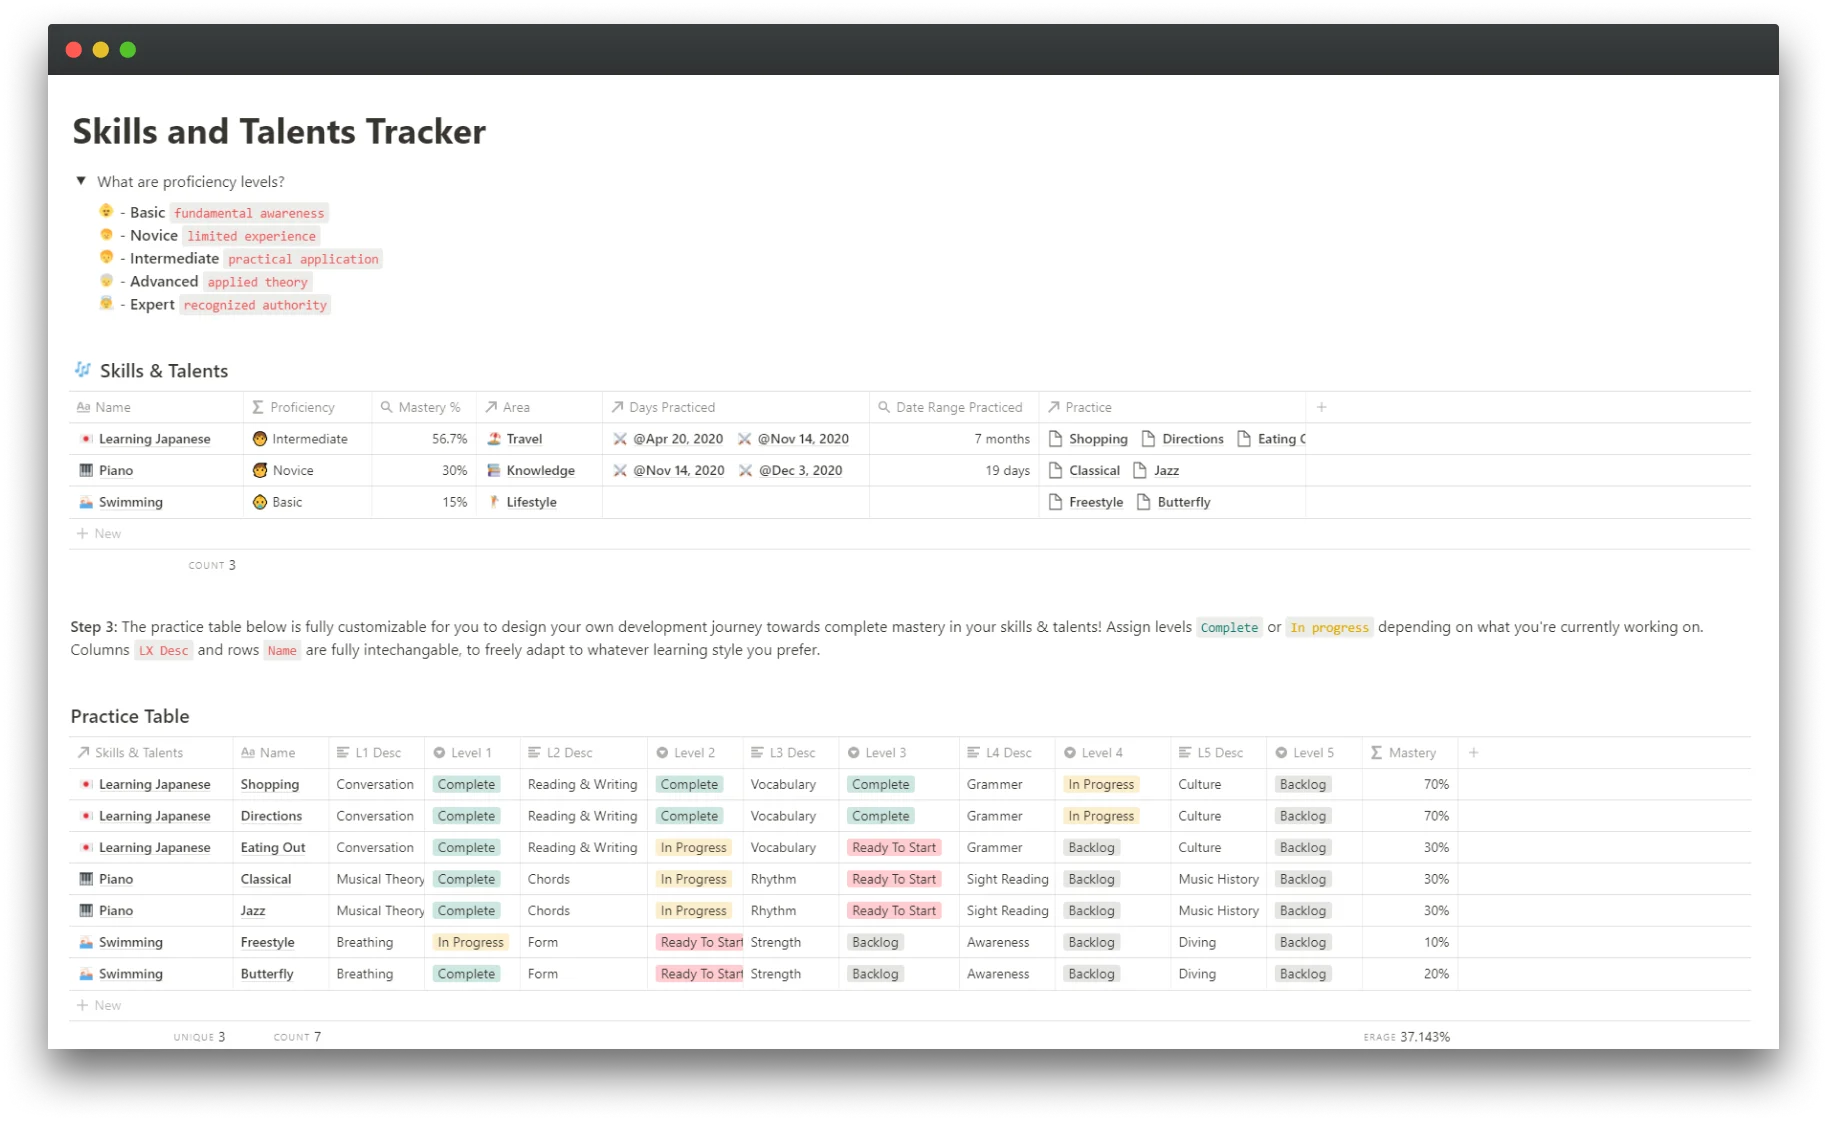Click the Travel area icon

tap(494, 438)
